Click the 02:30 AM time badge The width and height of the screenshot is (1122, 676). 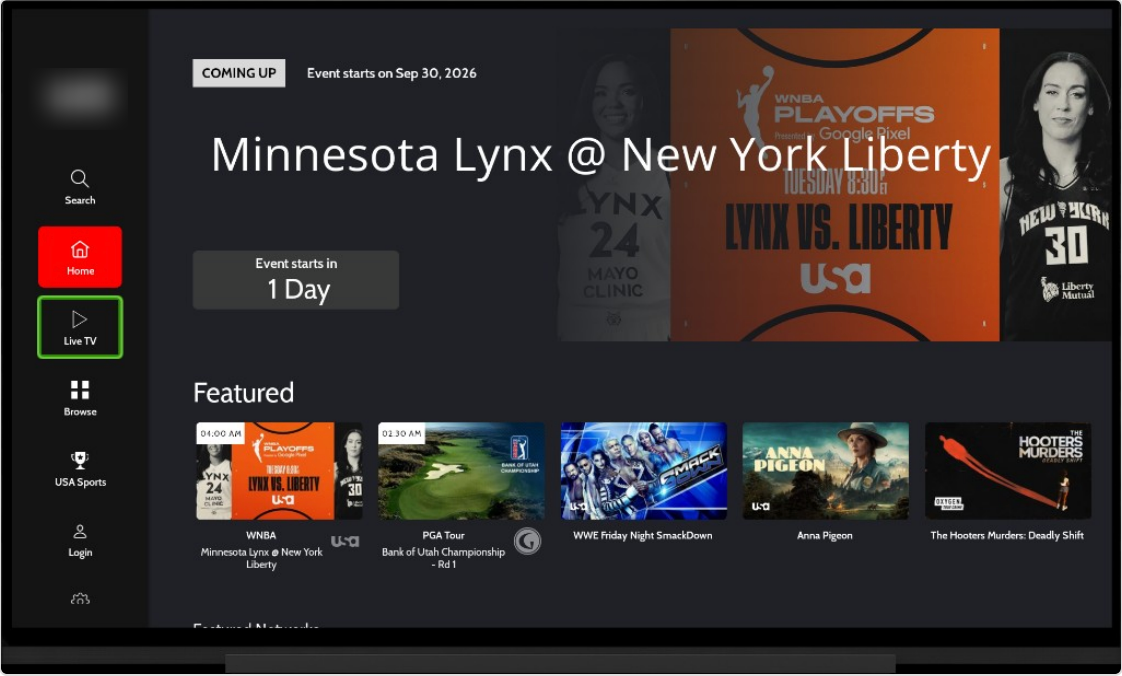pyautogui.click(x=402, y=433)
